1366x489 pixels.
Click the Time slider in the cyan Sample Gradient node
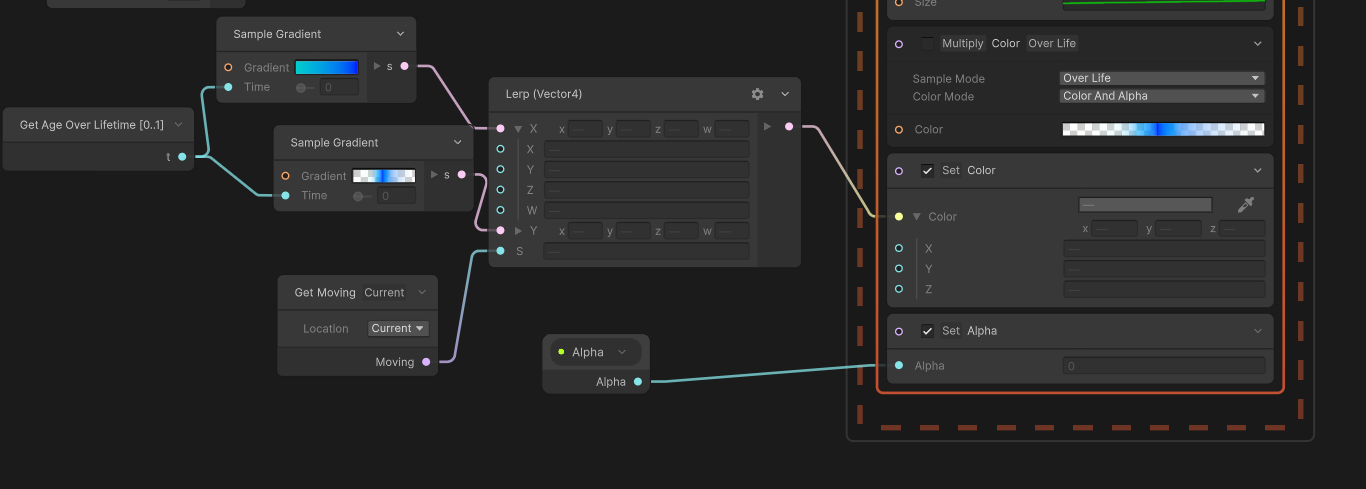click(x=306, y=87)
